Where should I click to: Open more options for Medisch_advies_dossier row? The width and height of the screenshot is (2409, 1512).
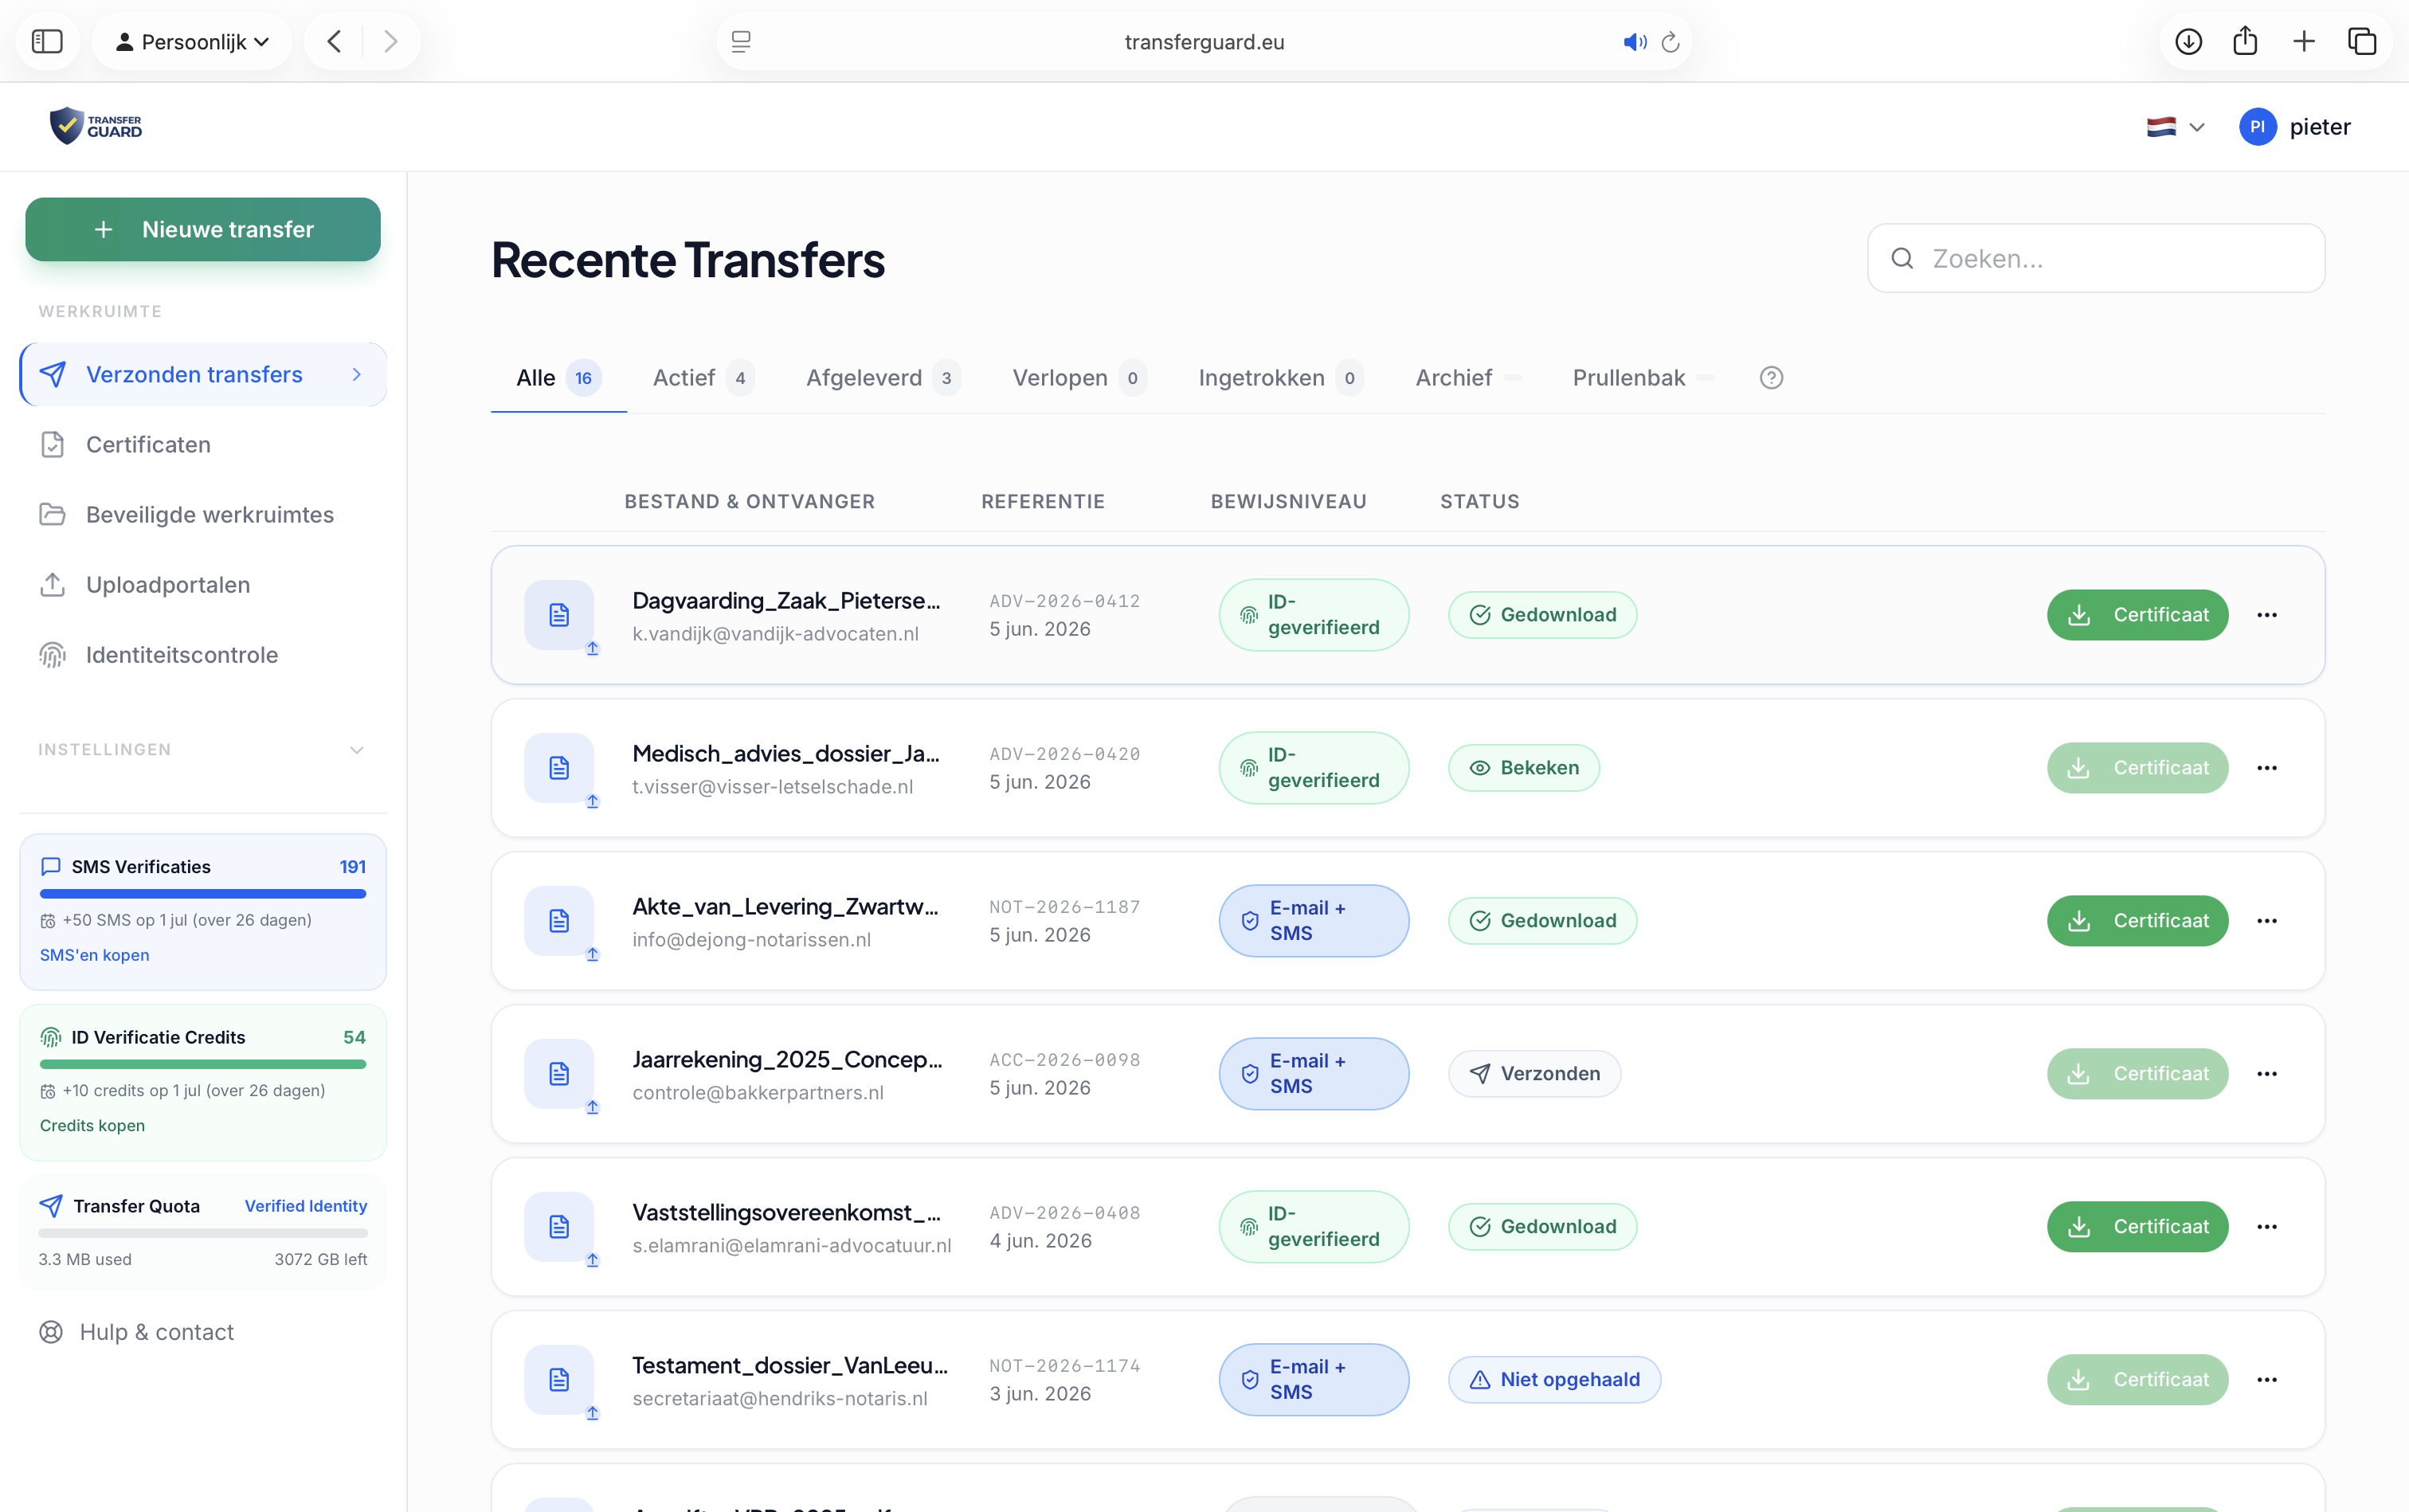click(2267, 768)
